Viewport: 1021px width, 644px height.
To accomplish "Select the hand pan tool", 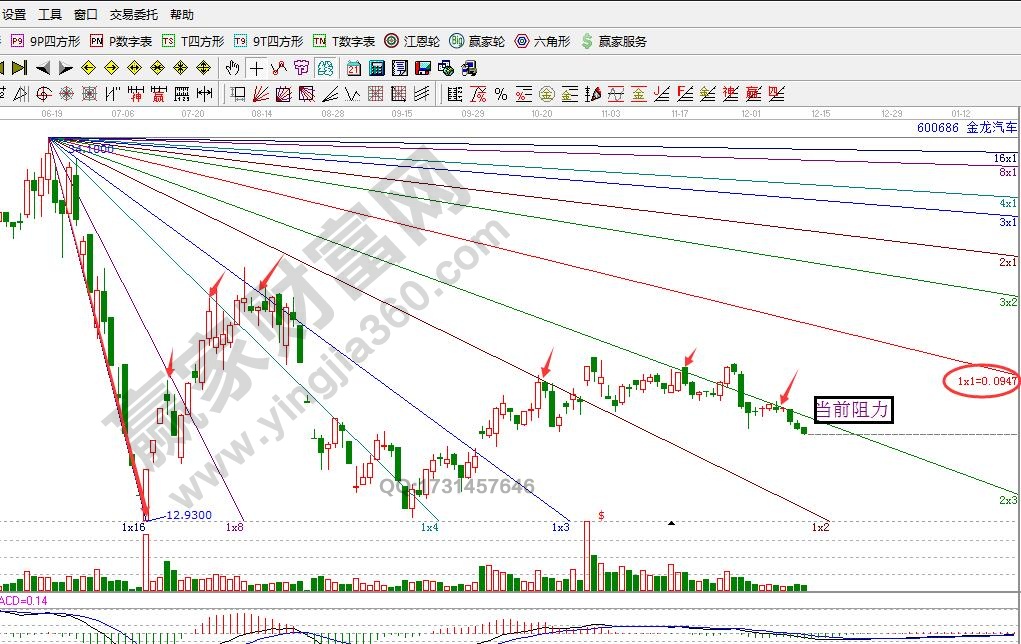I will (x=232, y=68).
